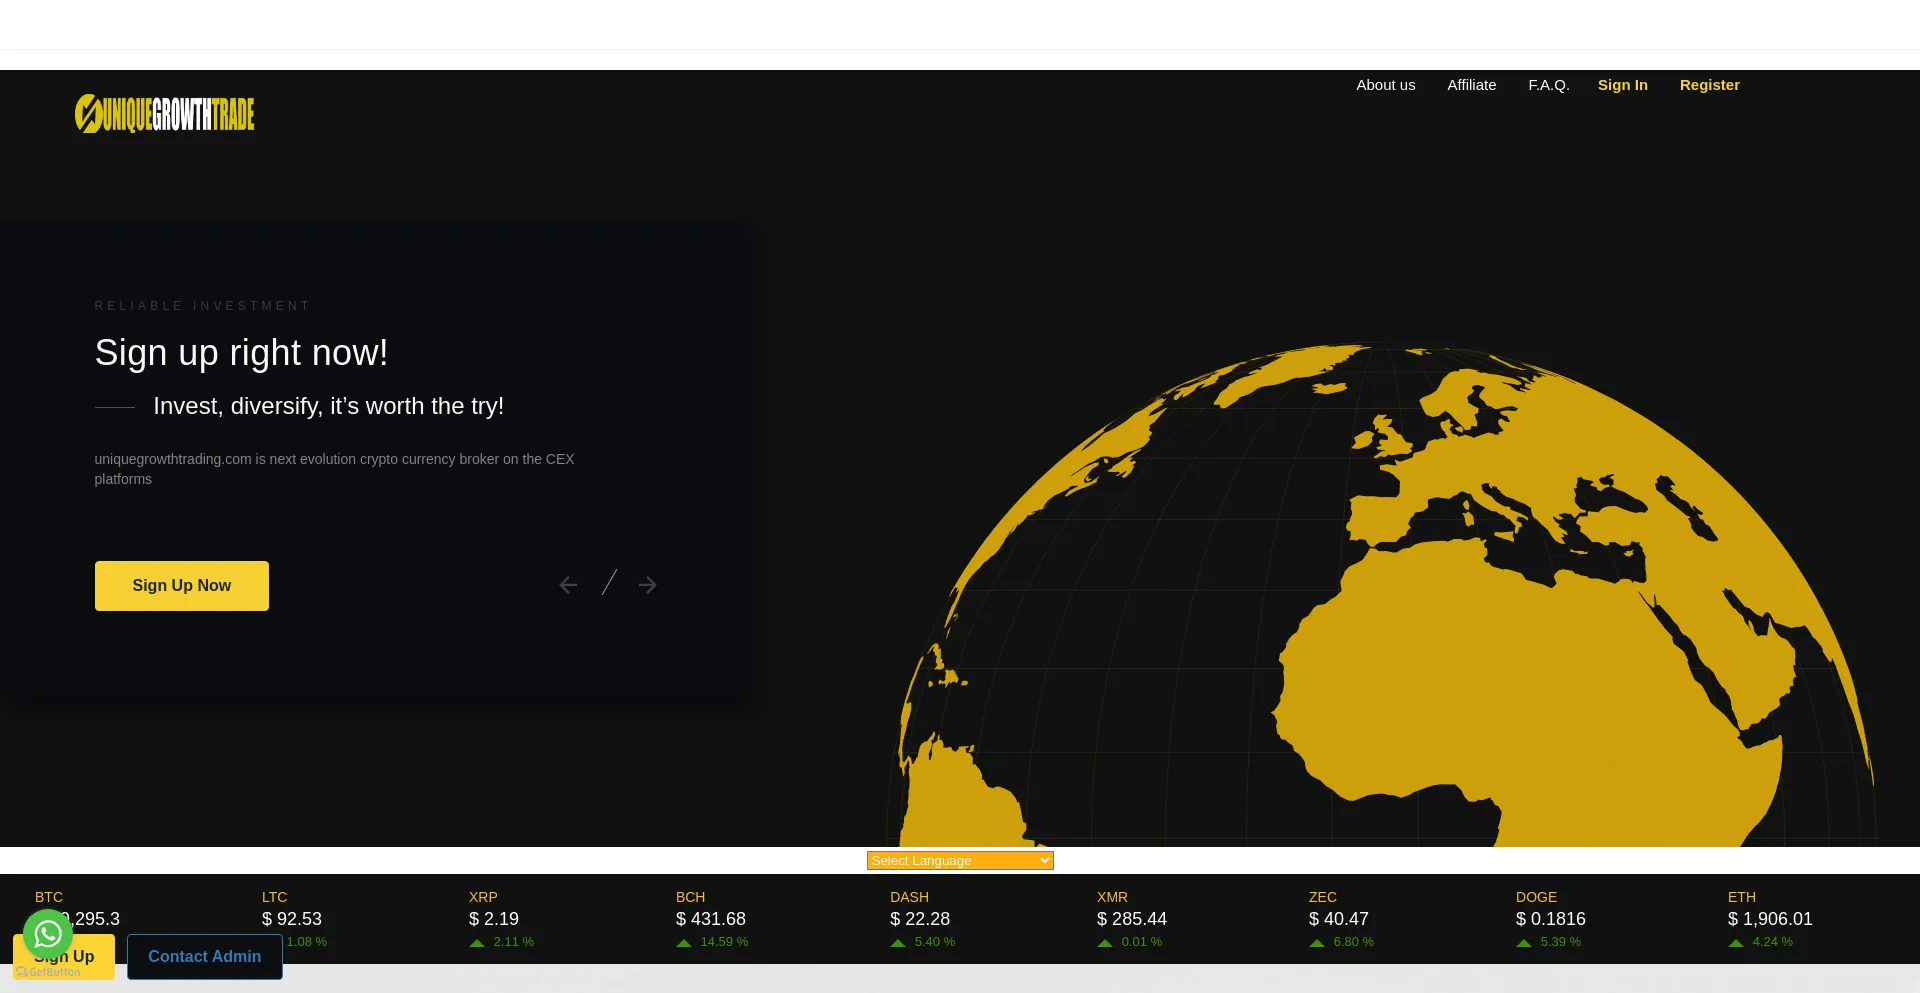The width and height of the screenshot is (1920, 993).
Task: Click the green up arrow under XRP
Action: (477, 943)
